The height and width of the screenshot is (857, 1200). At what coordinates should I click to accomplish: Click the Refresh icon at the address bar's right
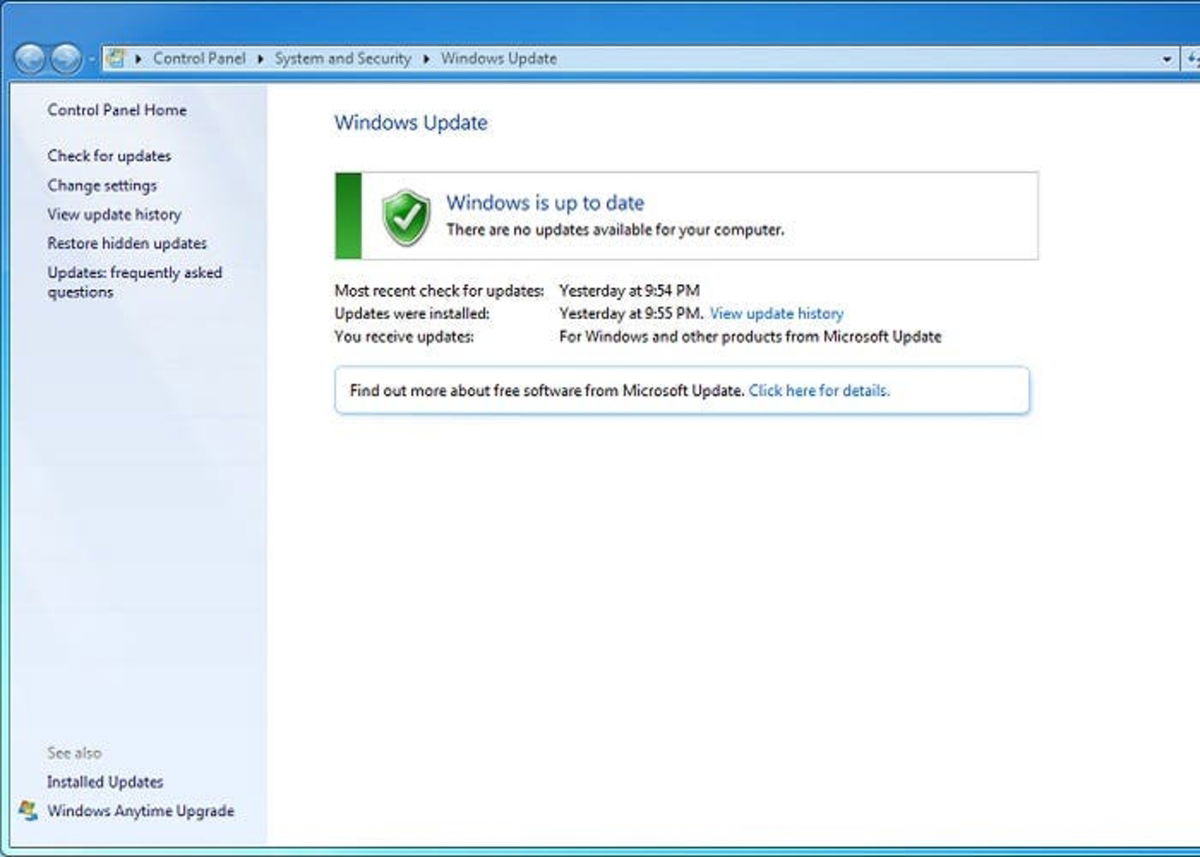pyautogui.click(x=1192, y=59)
